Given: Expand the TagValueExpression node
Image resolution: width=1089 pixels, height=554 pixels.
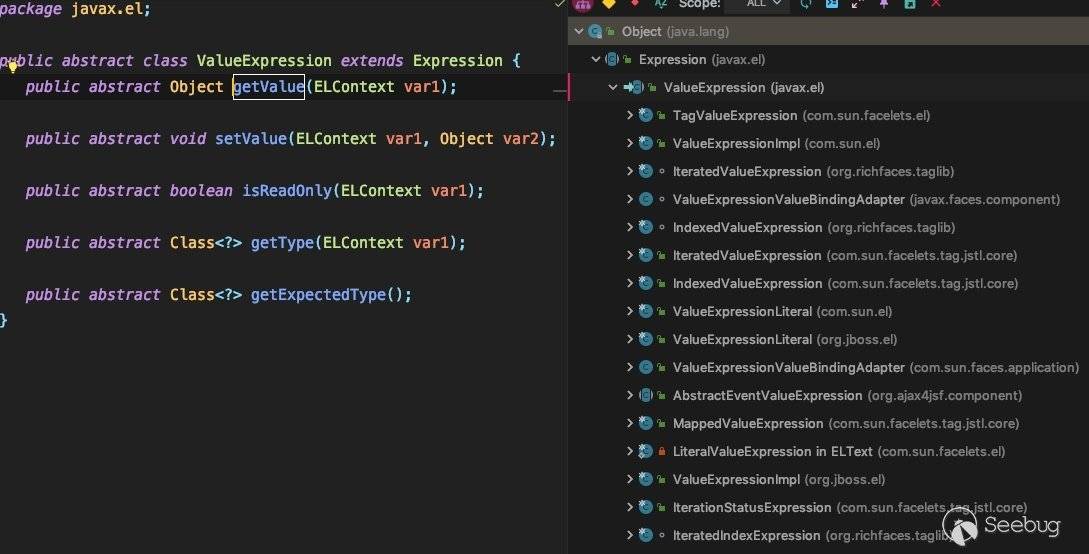Looking at the screenshot, I should pos(629,115).
